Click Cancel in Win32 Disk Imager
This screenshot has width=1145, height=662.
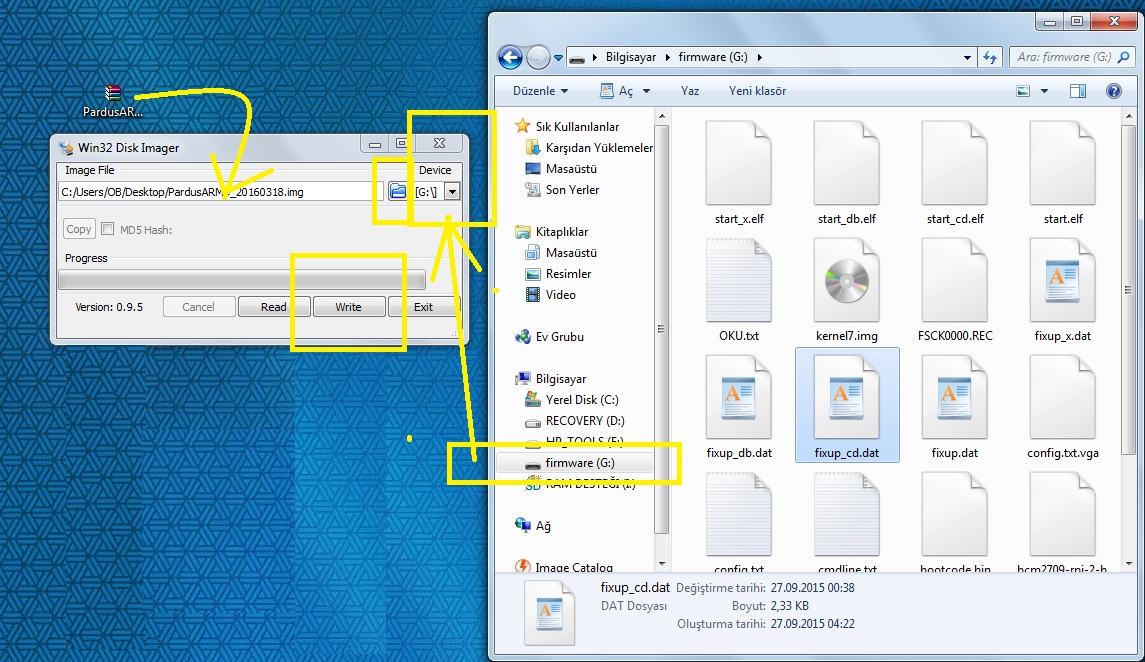pyautogui.click(x=199, y=307)
